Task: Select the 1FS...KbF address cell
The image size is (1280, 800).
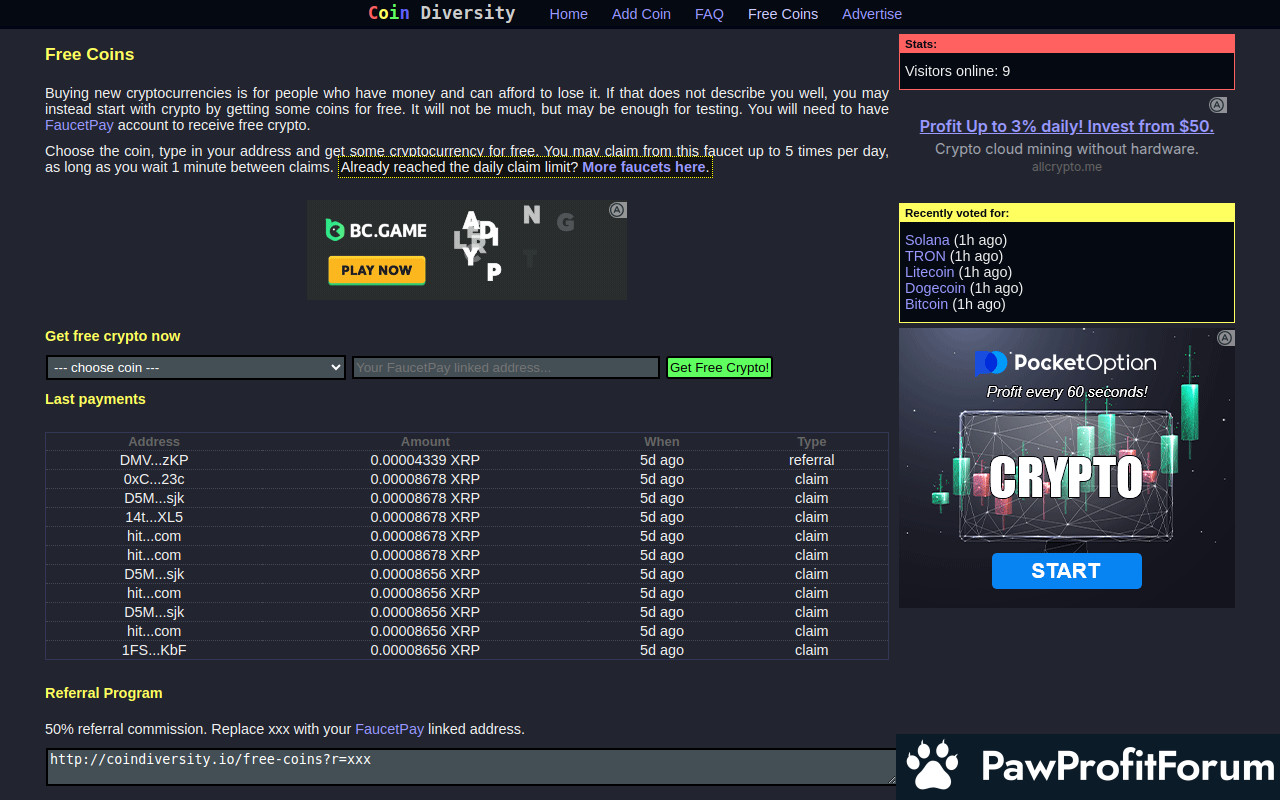Action: click(154, 650)
